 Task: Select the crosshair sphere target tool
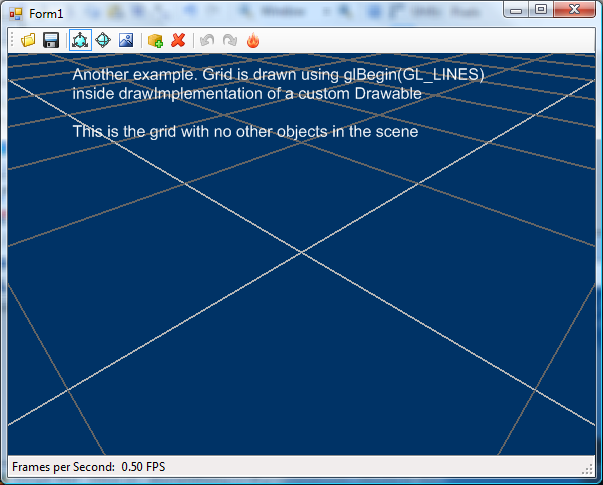(102, 40)
